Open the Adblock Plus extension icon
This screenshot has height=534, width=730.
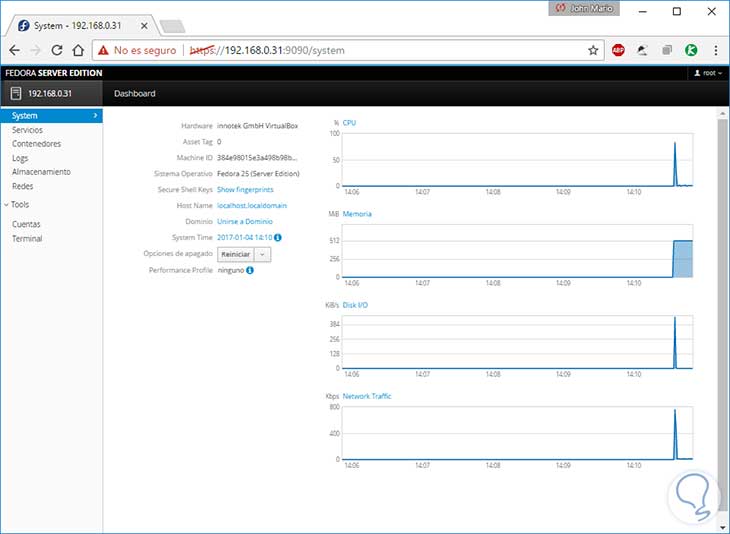pyautogui.click(x=618, y=50)
